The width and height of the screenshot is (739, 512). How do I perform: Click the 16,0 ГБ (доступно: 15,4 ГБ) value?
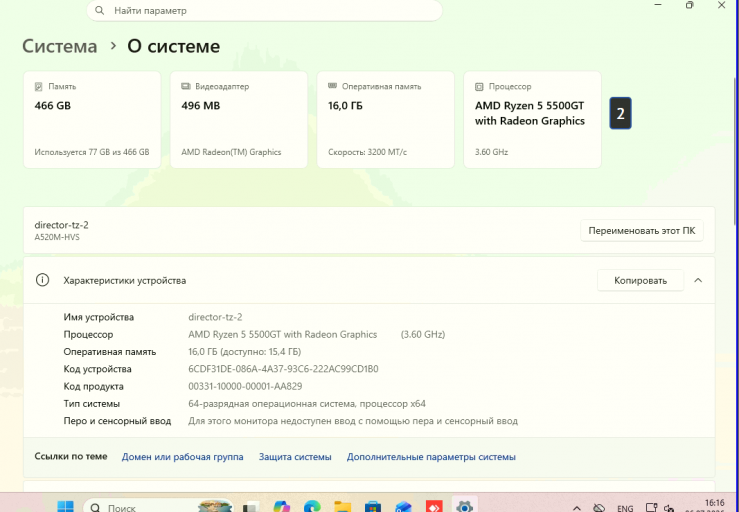click(245, 352)
